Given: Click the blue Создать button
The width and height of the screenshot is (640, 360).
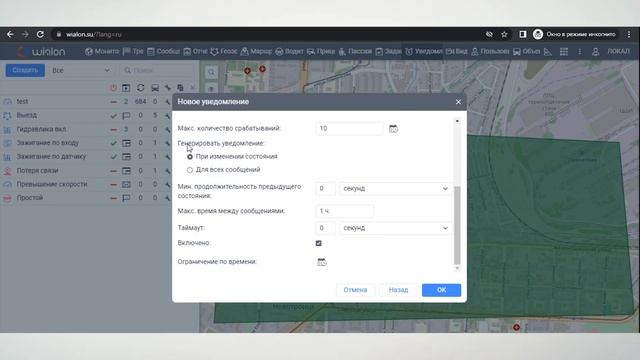Looking at the screenshot, I should click(25, 70).
